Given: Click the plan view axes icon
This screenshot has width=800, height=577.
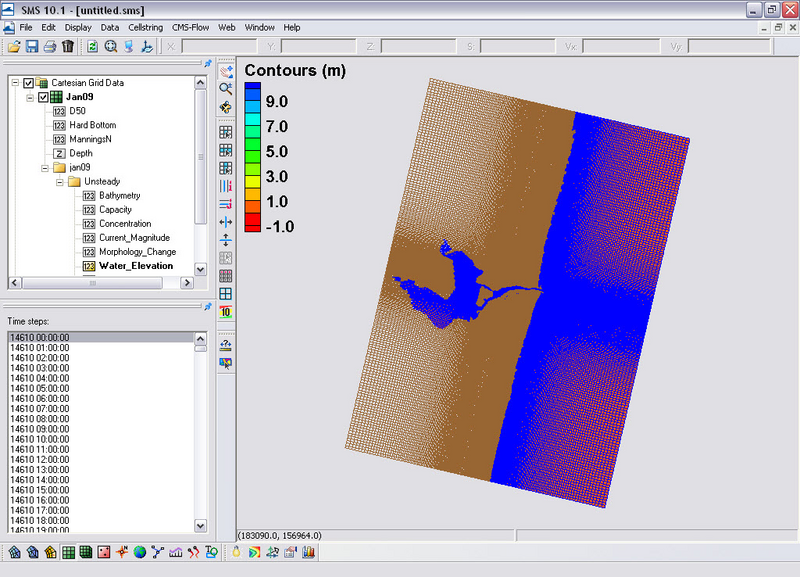Looking at the screenshot, I should click(x=146, y=46).
